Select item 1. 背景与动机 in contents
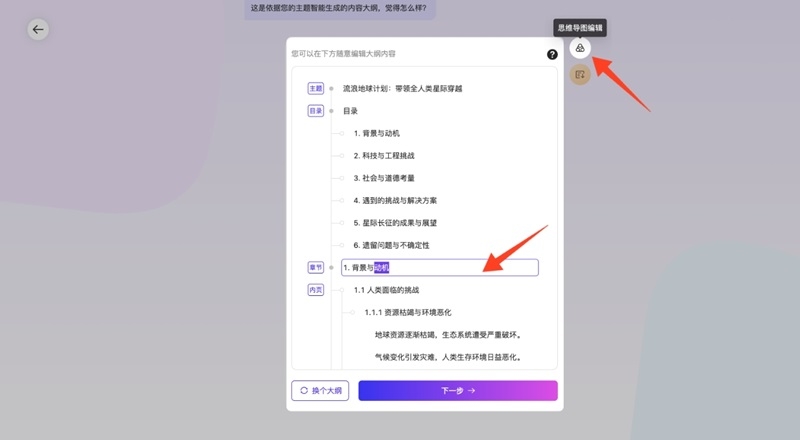Viewport: 800px width, 440px height. tap(377, 133)
